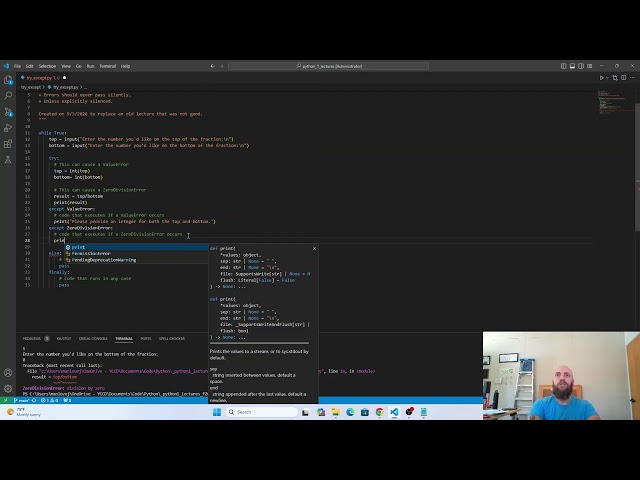
Task: Open the Windows Start button
Action: click(x=217, y=412)
